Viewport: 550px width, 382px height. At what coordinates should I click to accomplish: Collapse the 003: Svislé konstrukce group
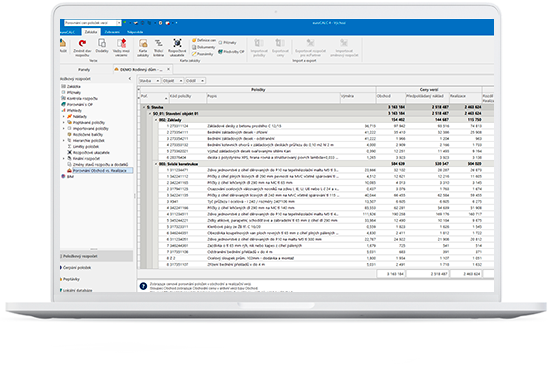[156, 164]
